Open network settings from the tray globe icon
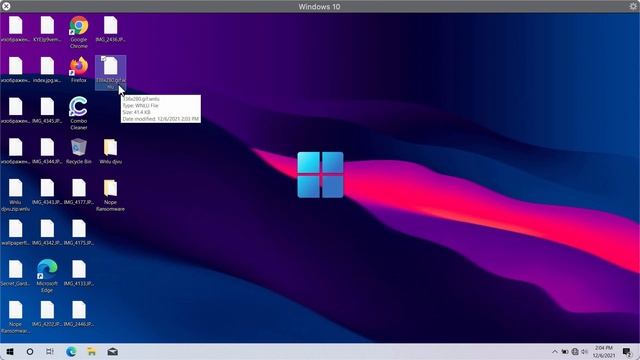Image resolution: width=640 pixels, height=360 pixels. click(575, 351)
